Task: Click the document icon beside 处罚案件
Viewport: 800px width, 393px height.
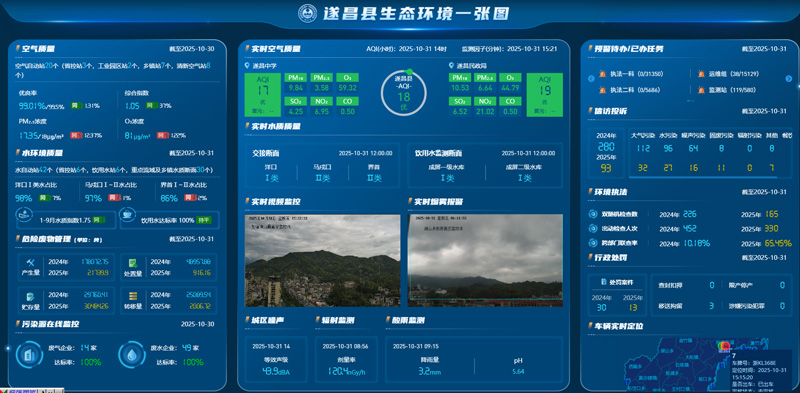Action: (605, 282)
